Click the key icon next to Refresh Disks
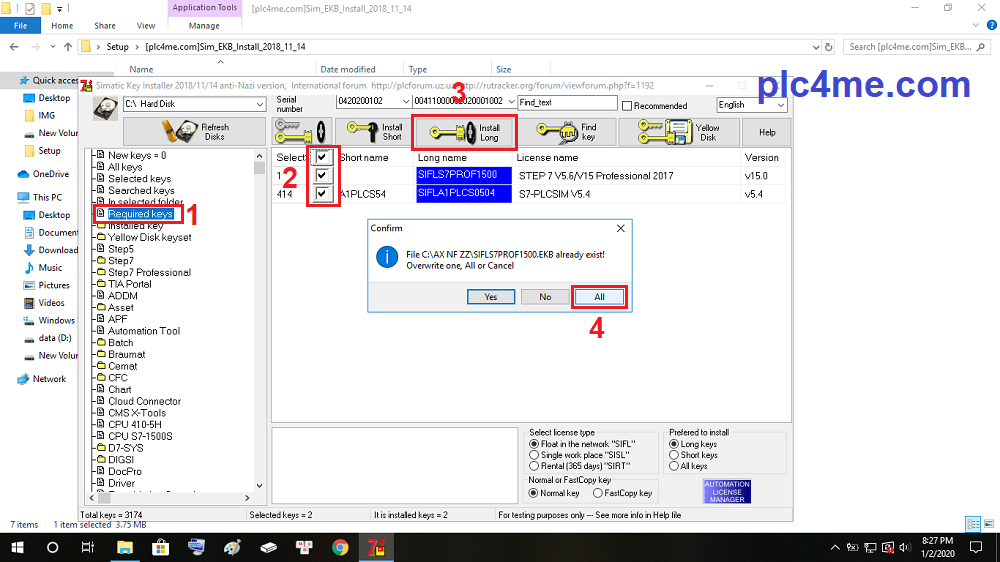The height and width of the screenshot is (562, 1000). (299, 132)
